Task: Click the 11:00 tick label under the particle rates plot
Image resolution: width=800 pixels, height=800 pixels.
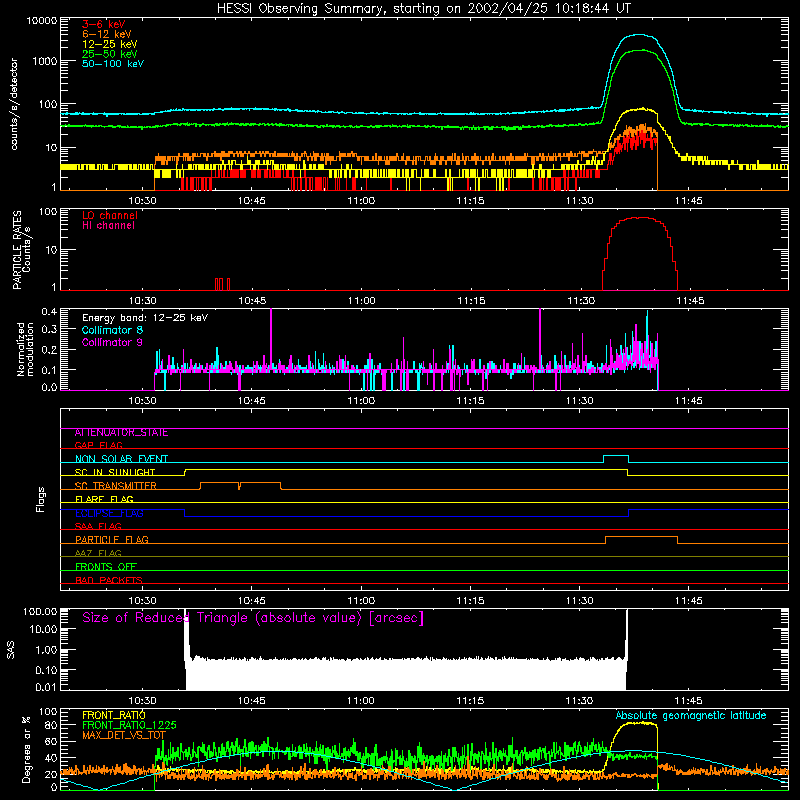Action: [x=362, y=301]
